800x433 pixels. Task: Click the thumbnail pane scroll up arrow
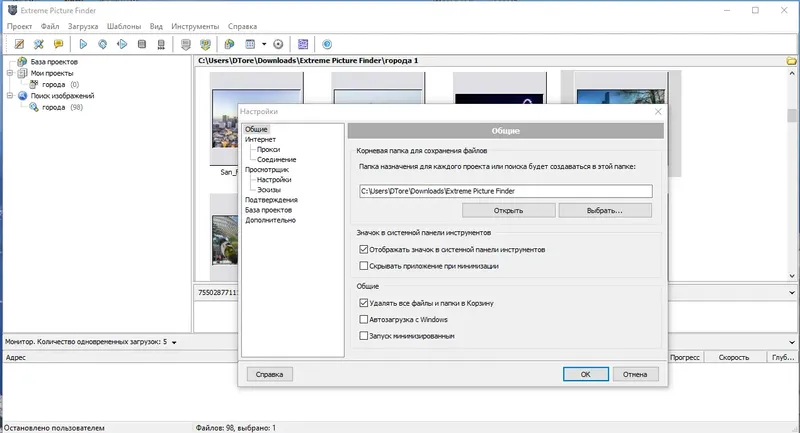[792, 73]
